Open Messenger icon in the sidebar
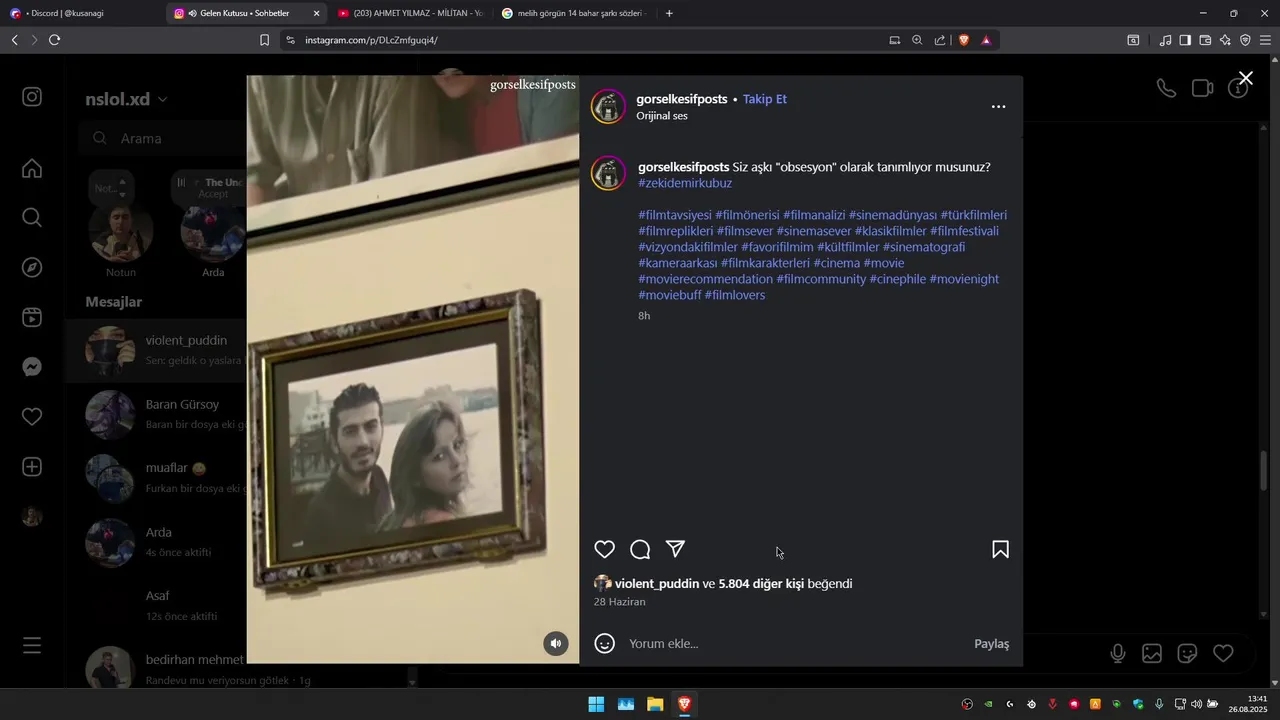Image resolution: width=1280 pixels, height=720 pixels. pyautogui.click(x=32, y=367)
